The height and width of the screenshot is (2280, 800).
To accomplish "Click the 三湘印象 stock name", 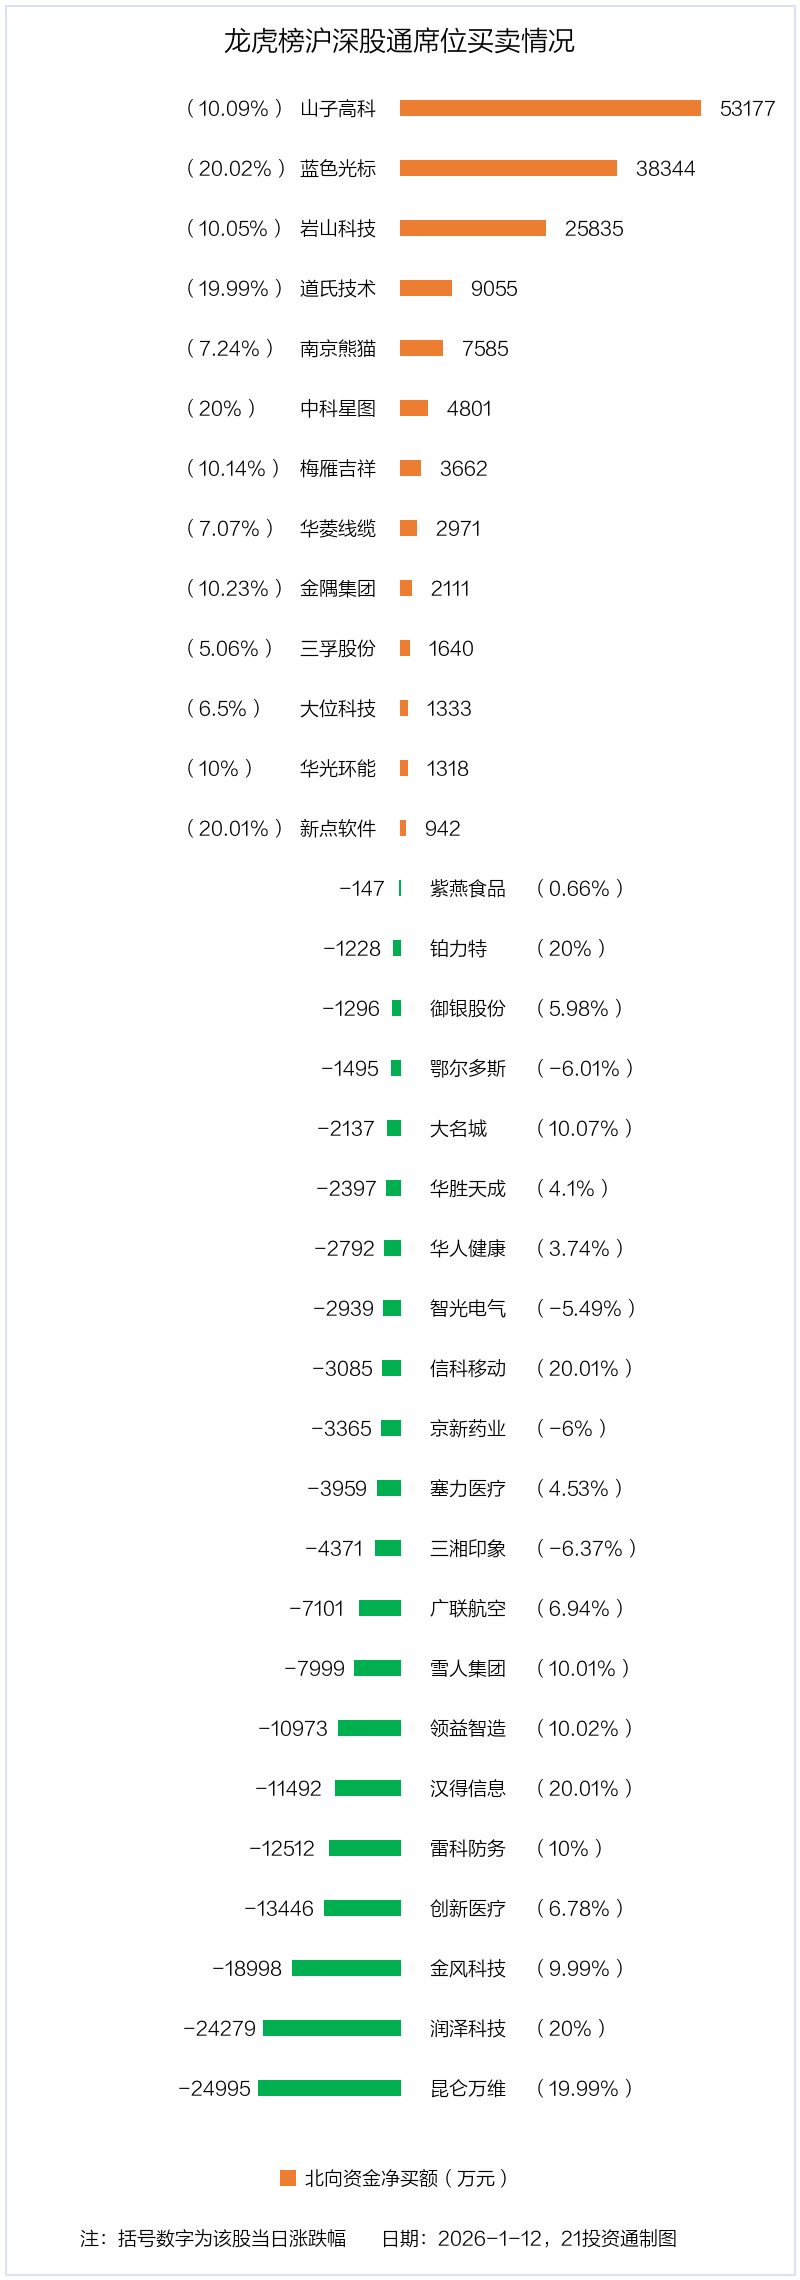I will point(468,1549).
